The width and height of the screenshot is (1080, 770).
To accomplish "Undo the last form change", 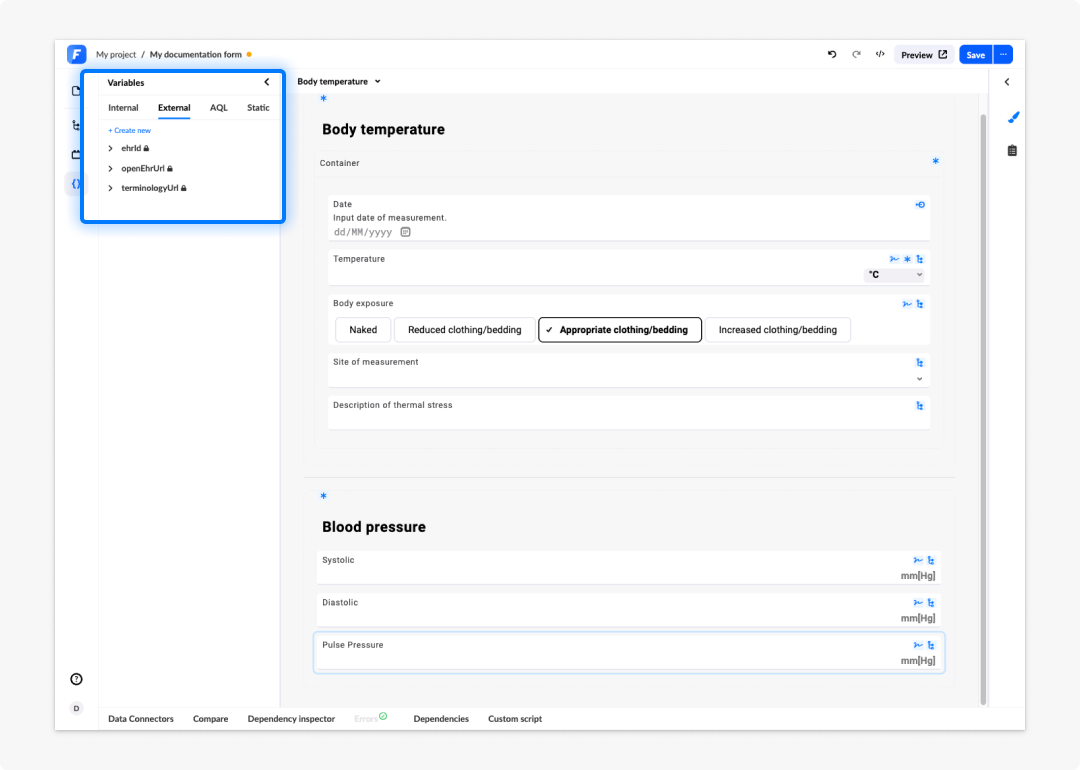I will click(832, 54).
